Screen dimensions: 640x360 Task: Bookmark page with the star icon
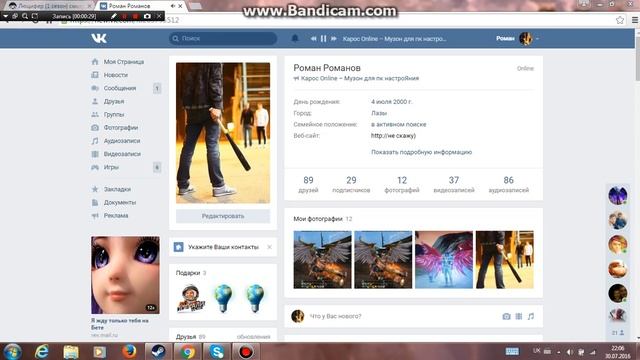pos(620,20)
